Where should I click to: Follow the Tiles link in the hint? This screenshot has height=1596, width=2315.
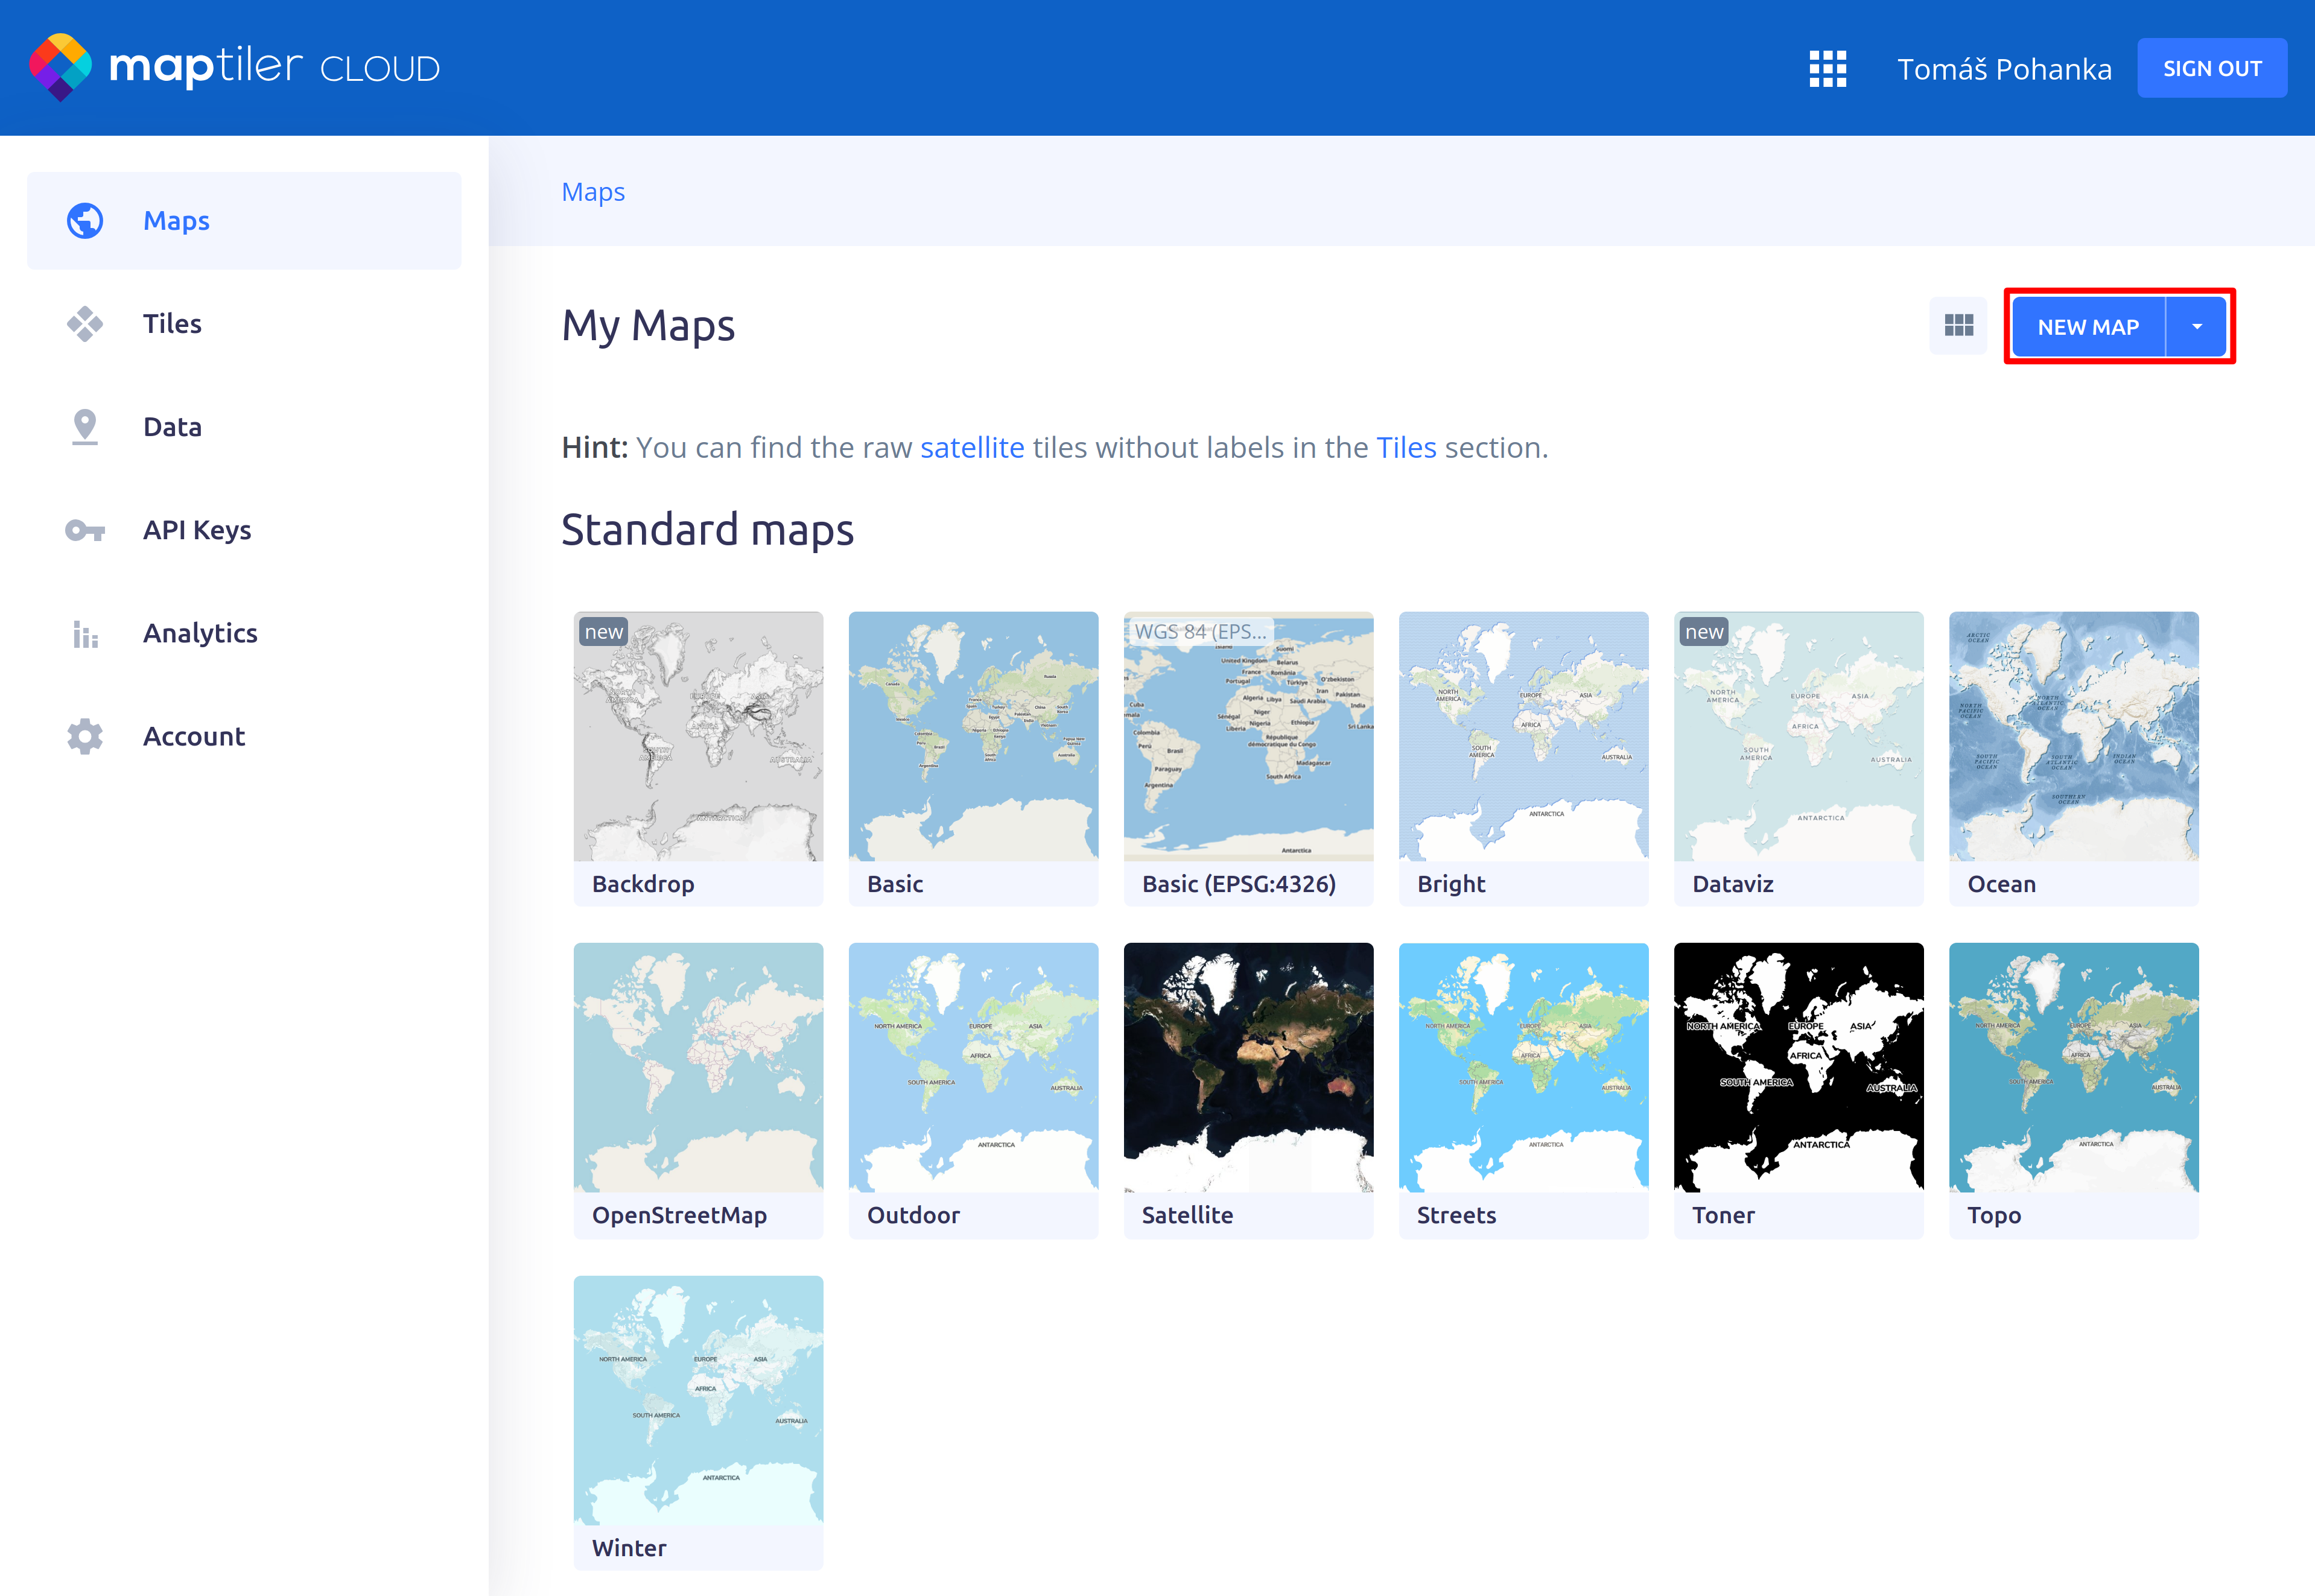click(x=1405, y=447)
